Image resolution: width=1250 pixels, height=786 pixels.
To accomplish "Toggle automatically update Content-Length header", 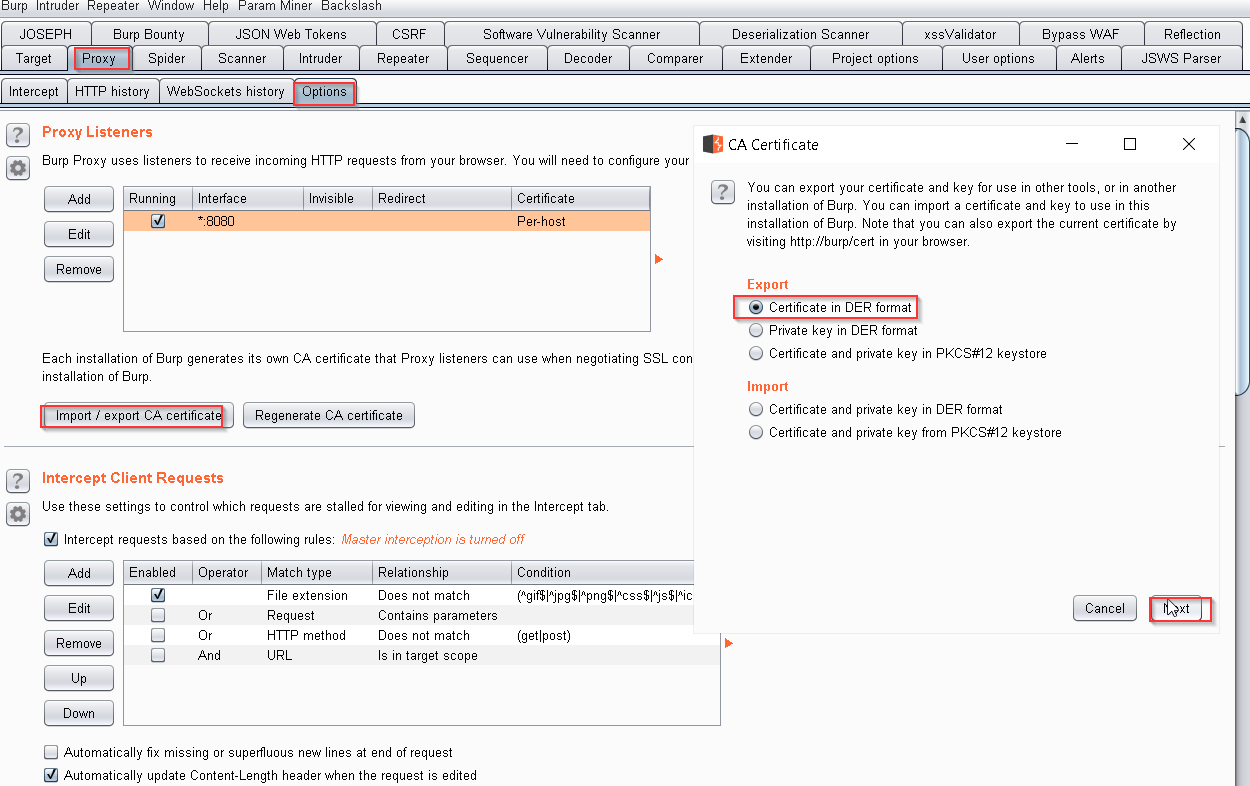I will point(51,775).
